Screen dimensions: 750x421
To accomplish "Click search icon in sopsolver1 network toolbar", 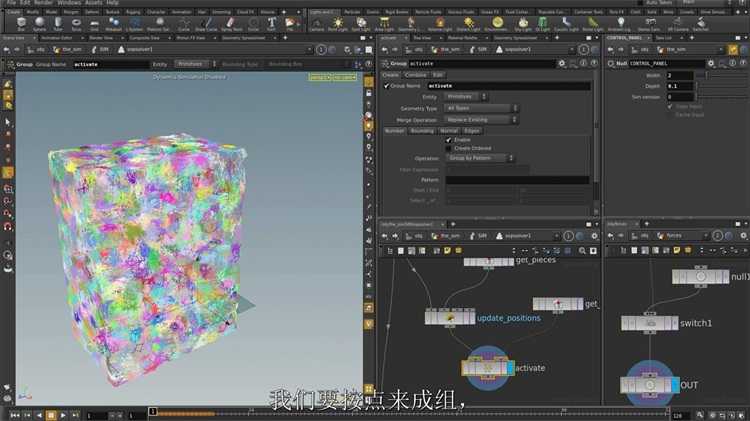I will [x=582, y=251].
